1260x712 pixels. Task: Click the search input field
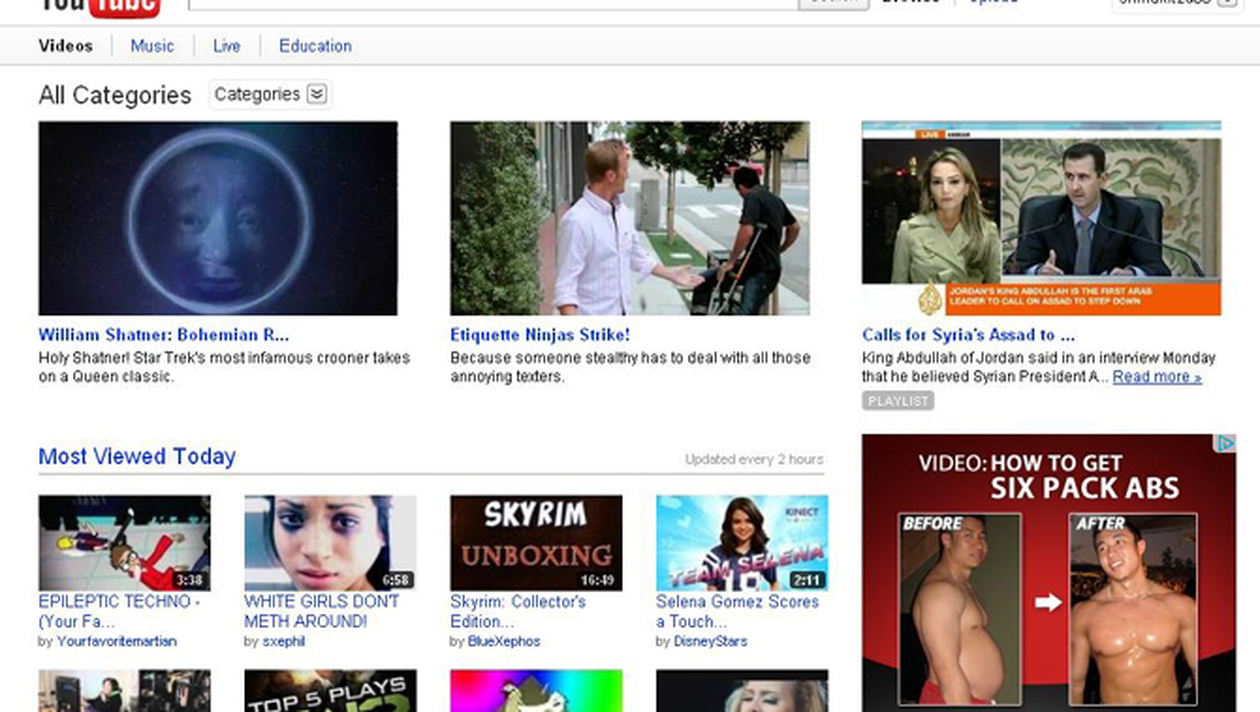click(x=492, y=4)
